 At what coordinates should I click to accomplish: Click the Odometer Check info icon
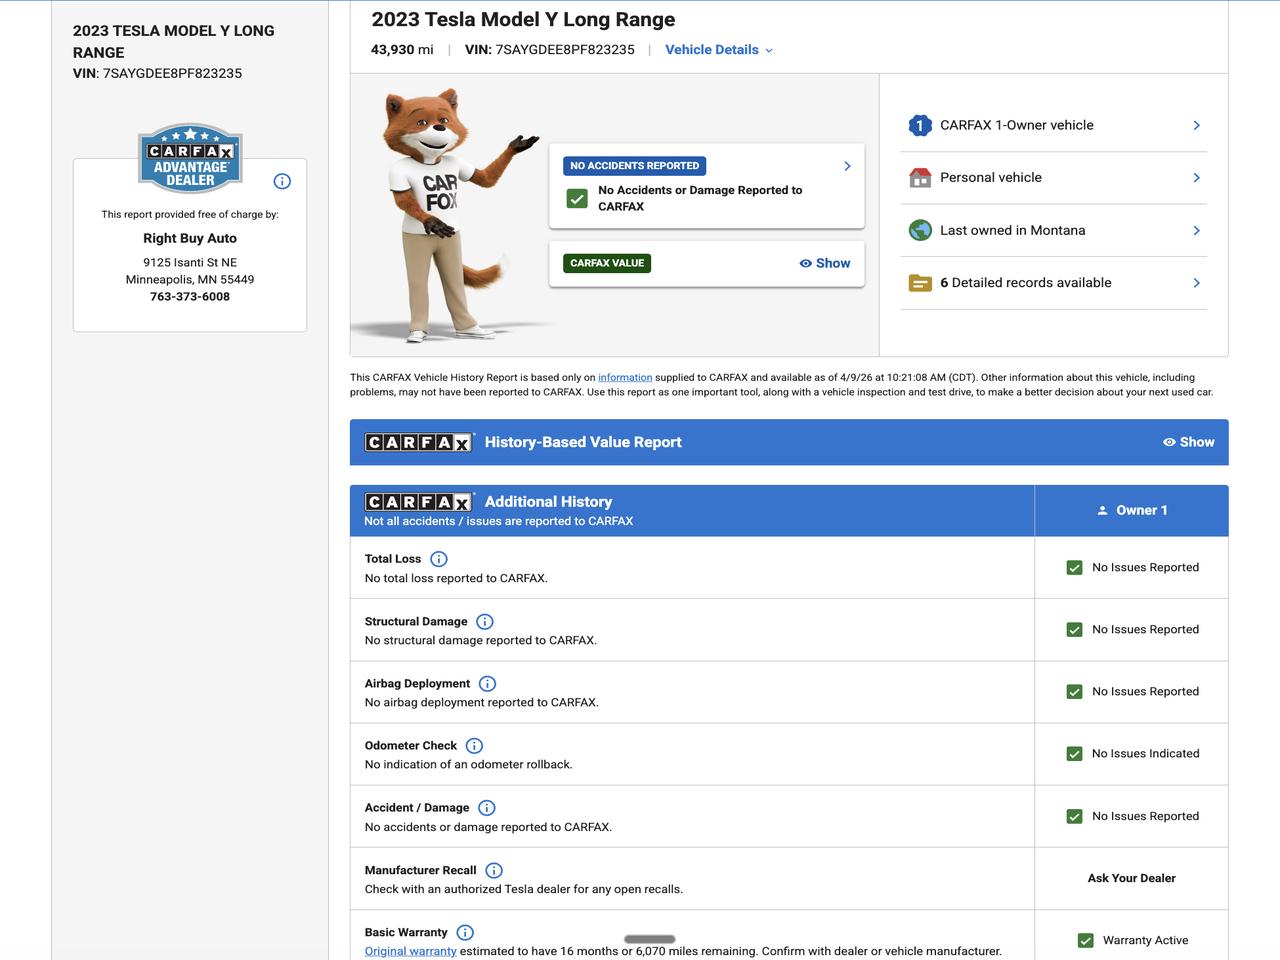[x=474, y=746]
